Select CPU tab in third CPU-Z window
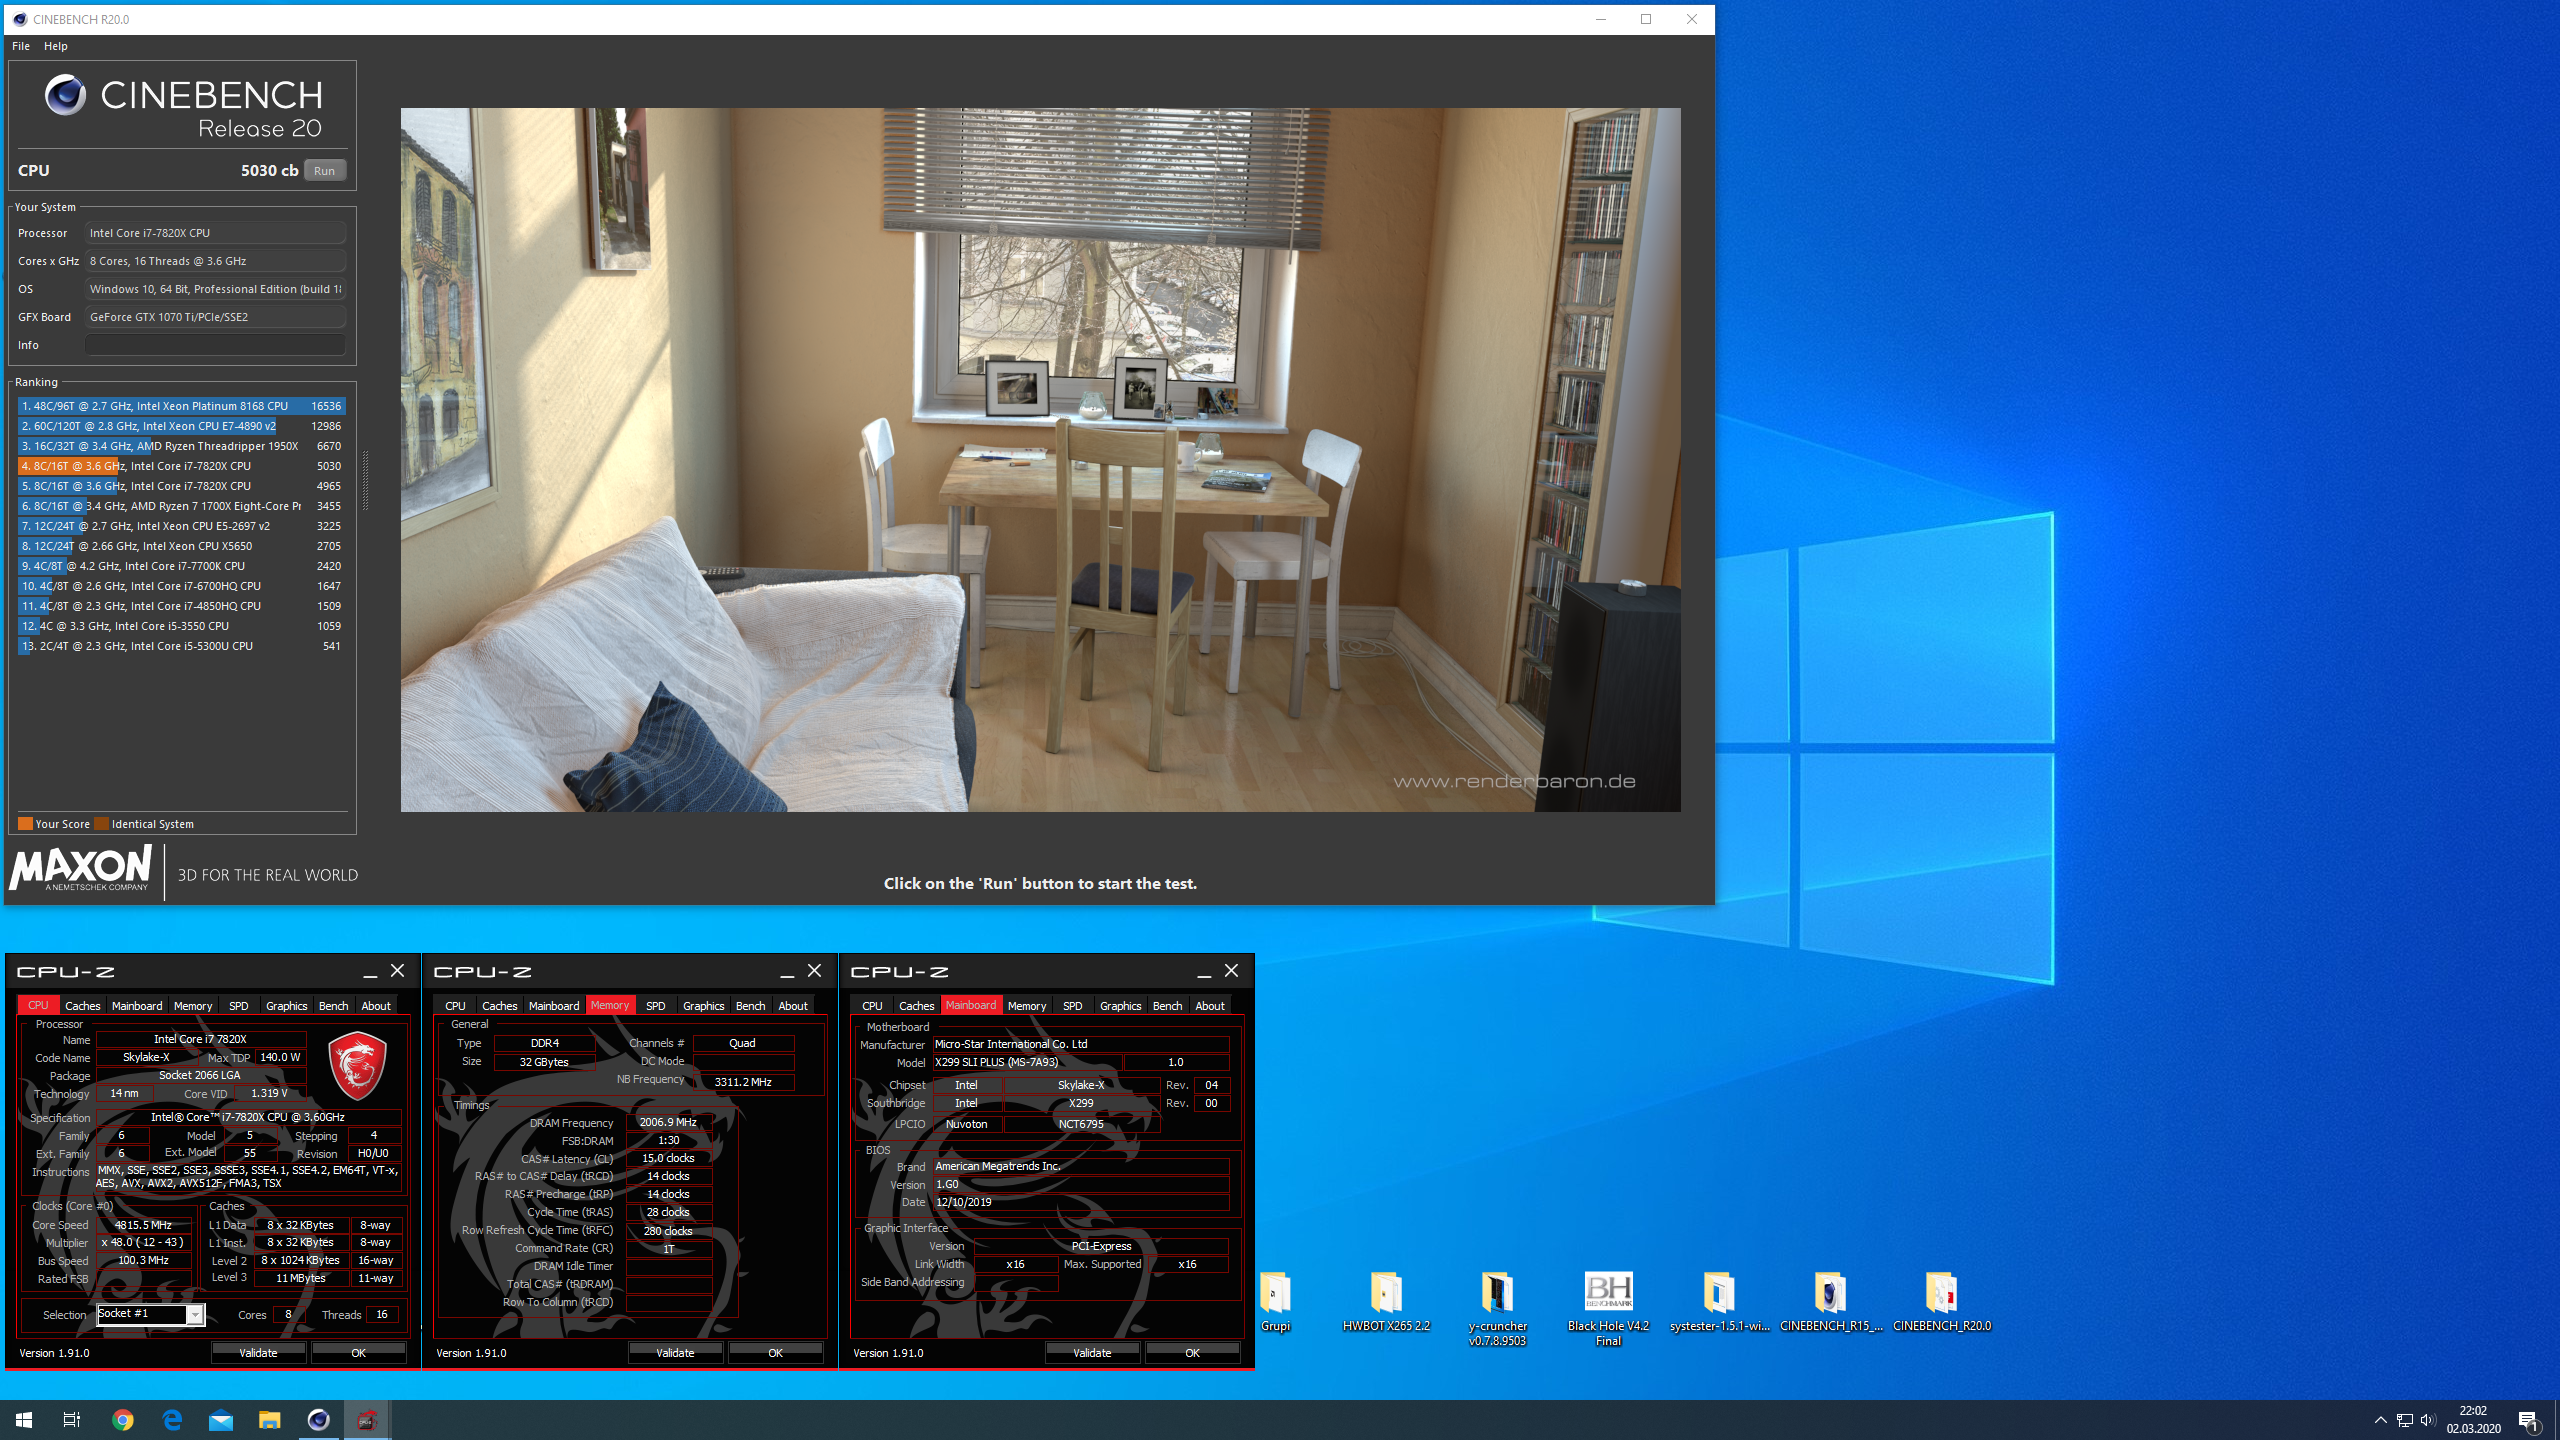Viewport: 2560px width, 1440px height. 872,1005
